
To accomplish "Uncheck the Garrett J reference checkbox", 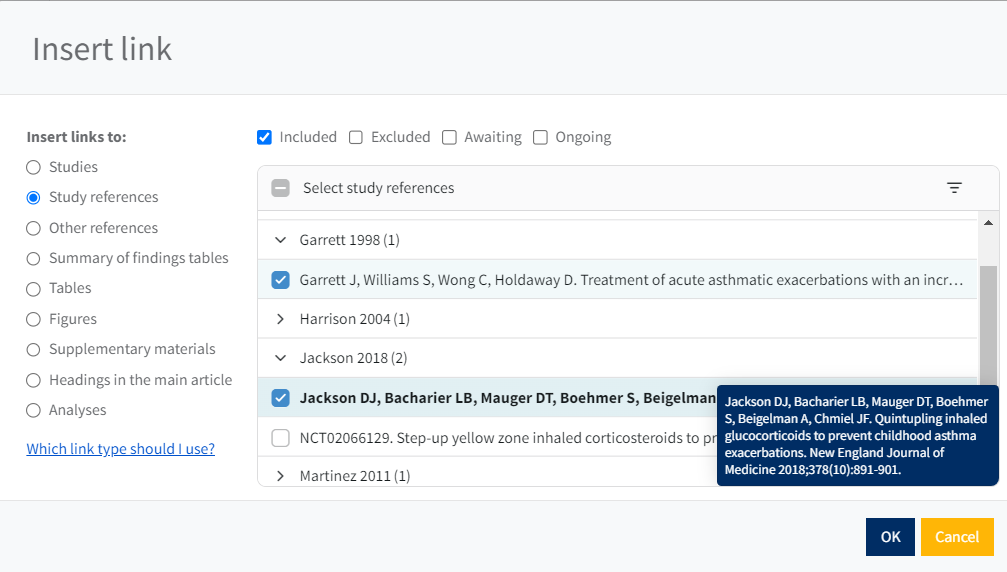I will 281,280.
